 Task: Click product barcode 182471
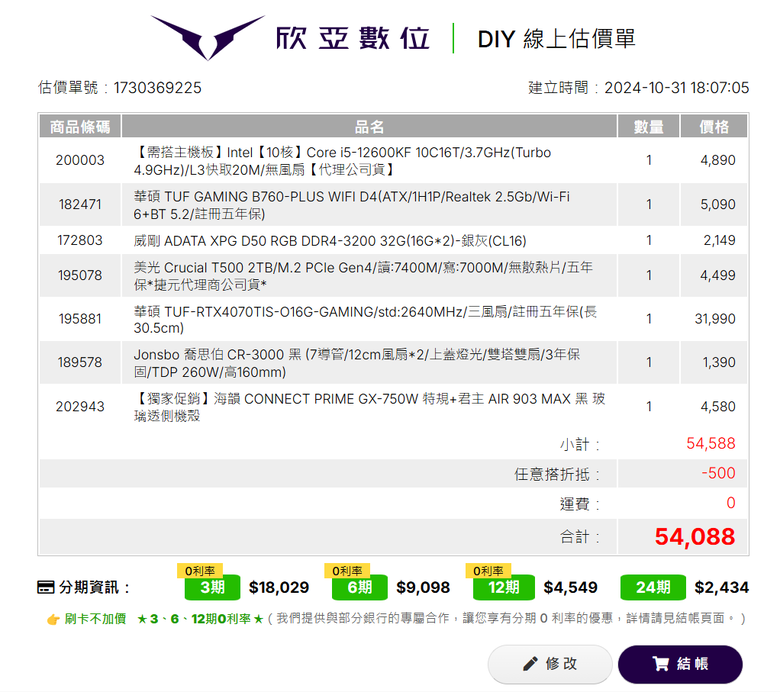pos(80,204)
